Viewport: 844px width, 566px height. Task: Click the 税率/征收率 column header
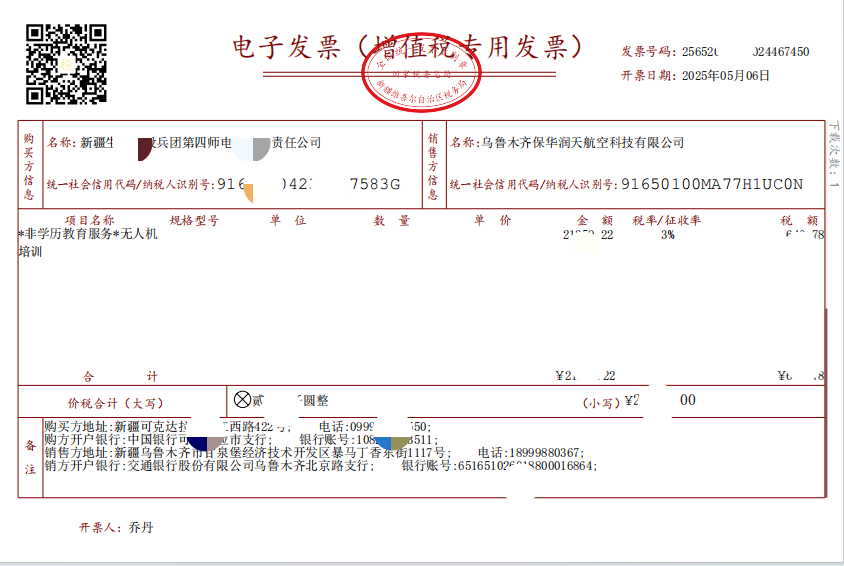pos(666,220)
